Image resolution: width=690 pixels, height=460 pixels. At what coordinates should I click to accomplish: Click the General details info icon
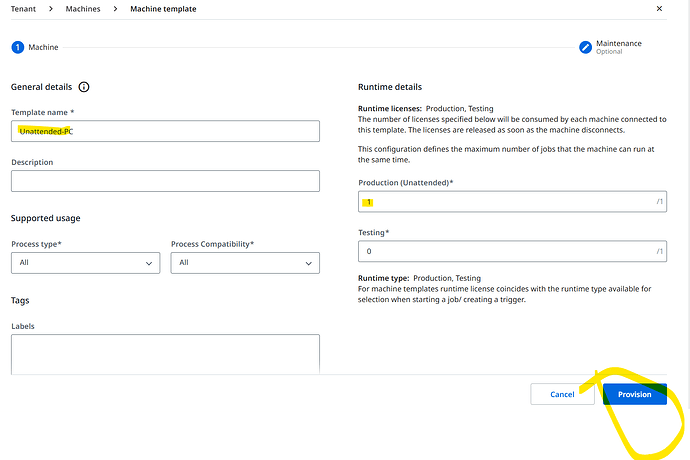(x=84, y=87)
